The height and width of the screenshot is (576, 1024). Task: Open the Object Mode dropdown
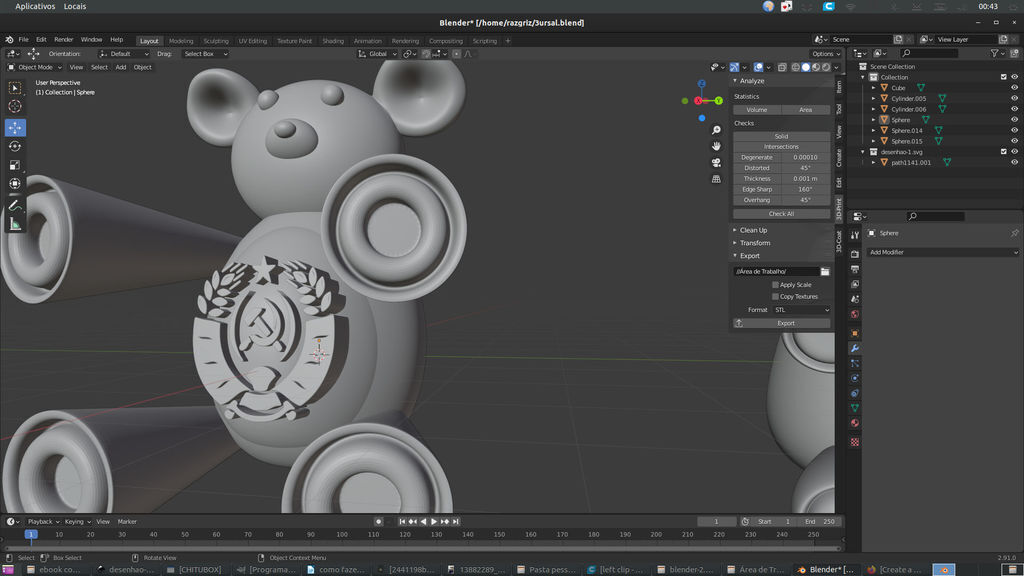(x=35, y=67)
